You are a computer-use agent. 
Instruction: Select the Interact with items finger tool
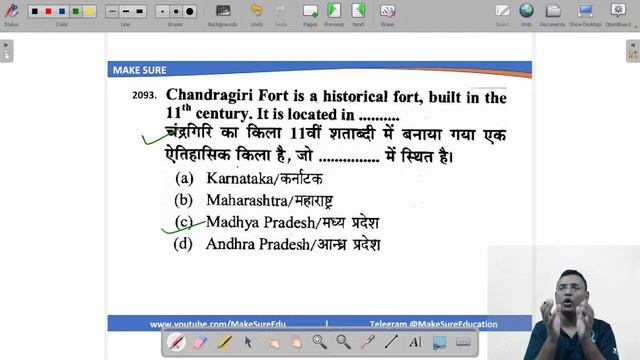click(272, 342)
